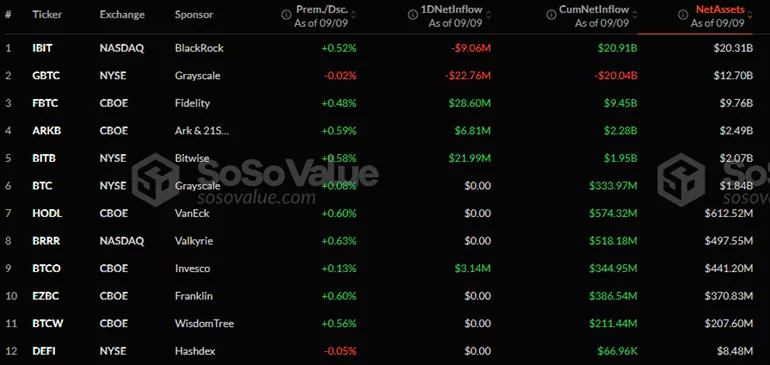Sort by Prem./Dsc. using its sort arrows
The height and width of the screenshot is (365, 770).
[354, 15]
